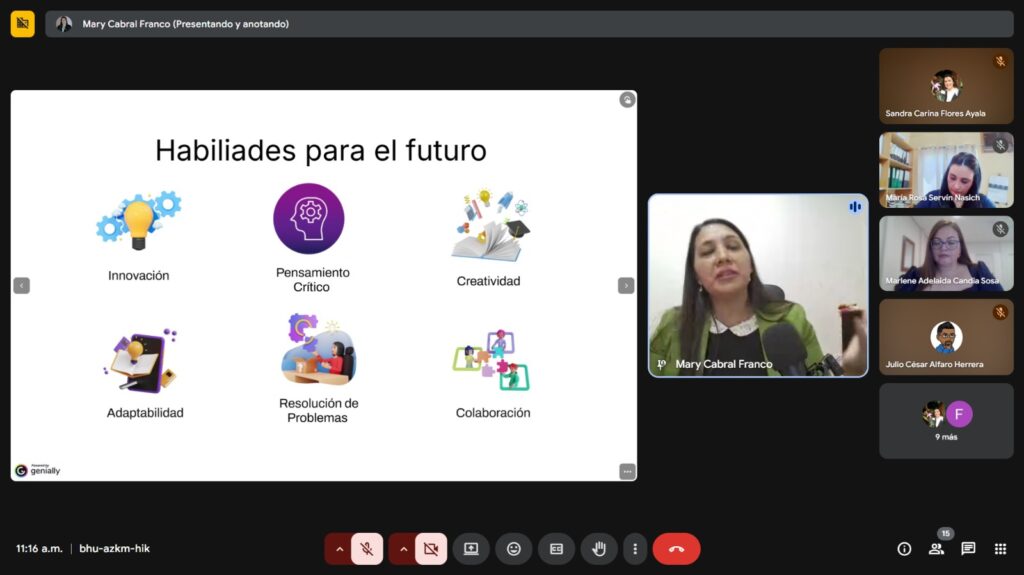Unmute the microphone in the call bar
This screenshot has width=1024, height=575.
[x=367, y=549]
